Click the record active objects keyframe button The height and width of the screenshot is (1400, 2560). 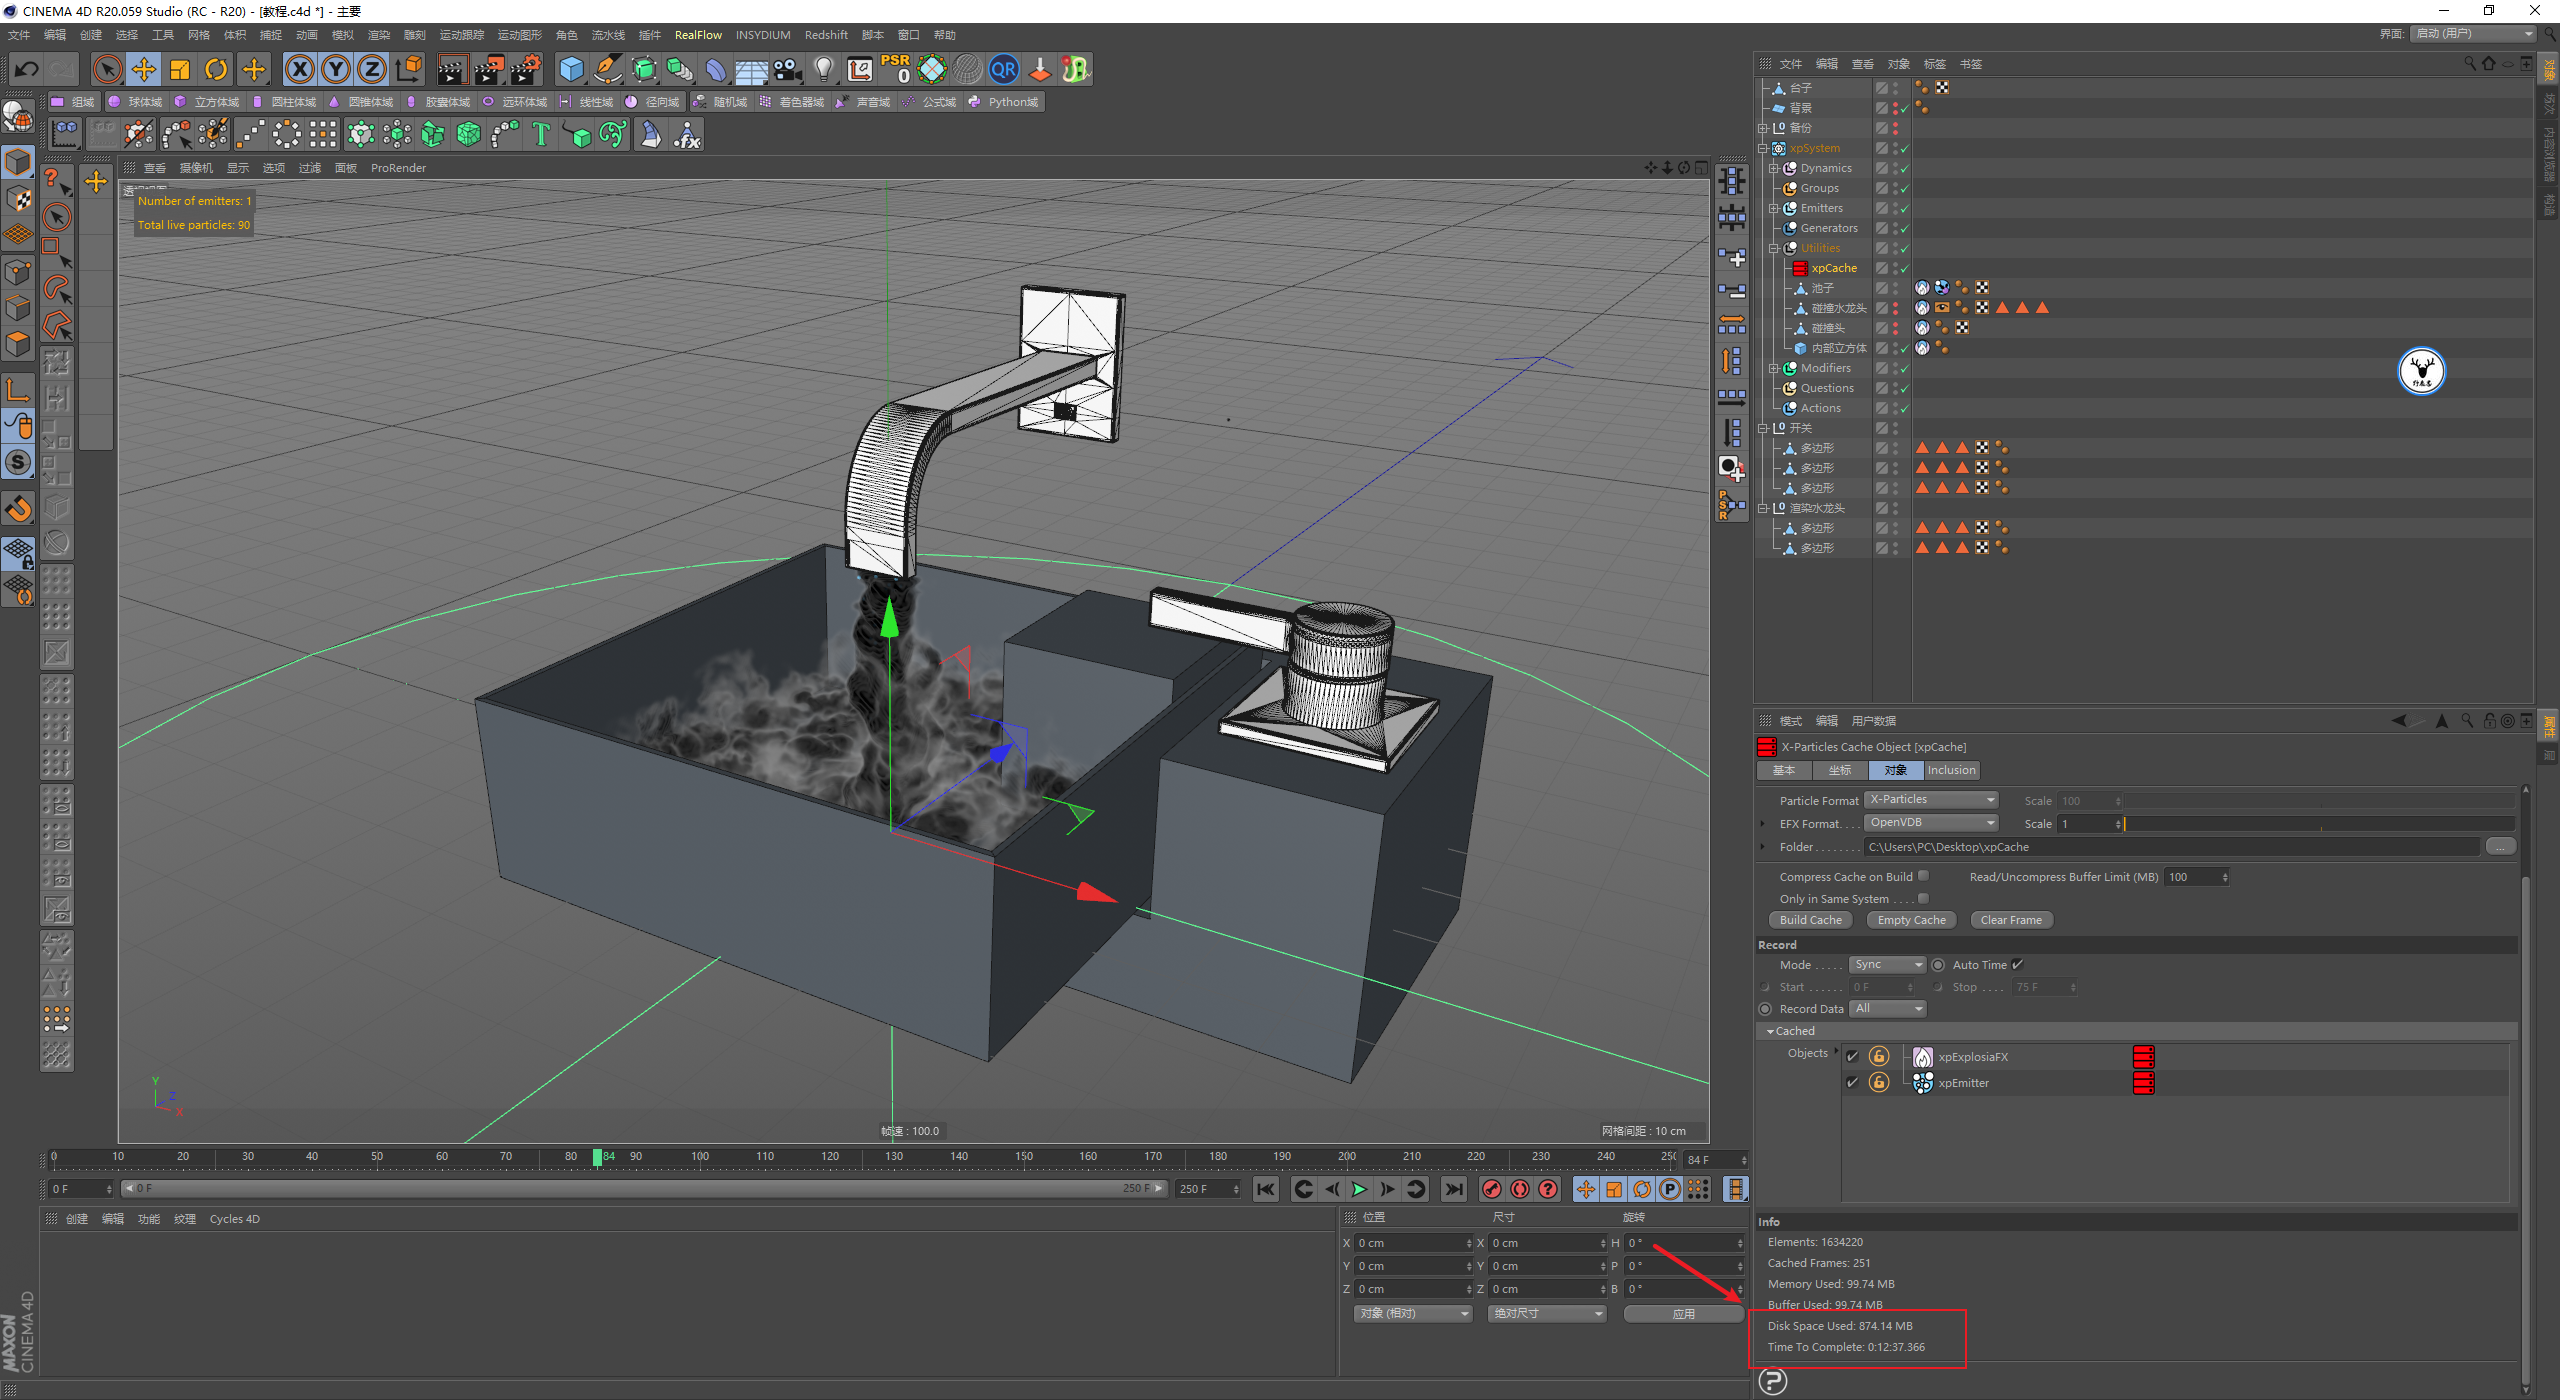point(1491,1189)
